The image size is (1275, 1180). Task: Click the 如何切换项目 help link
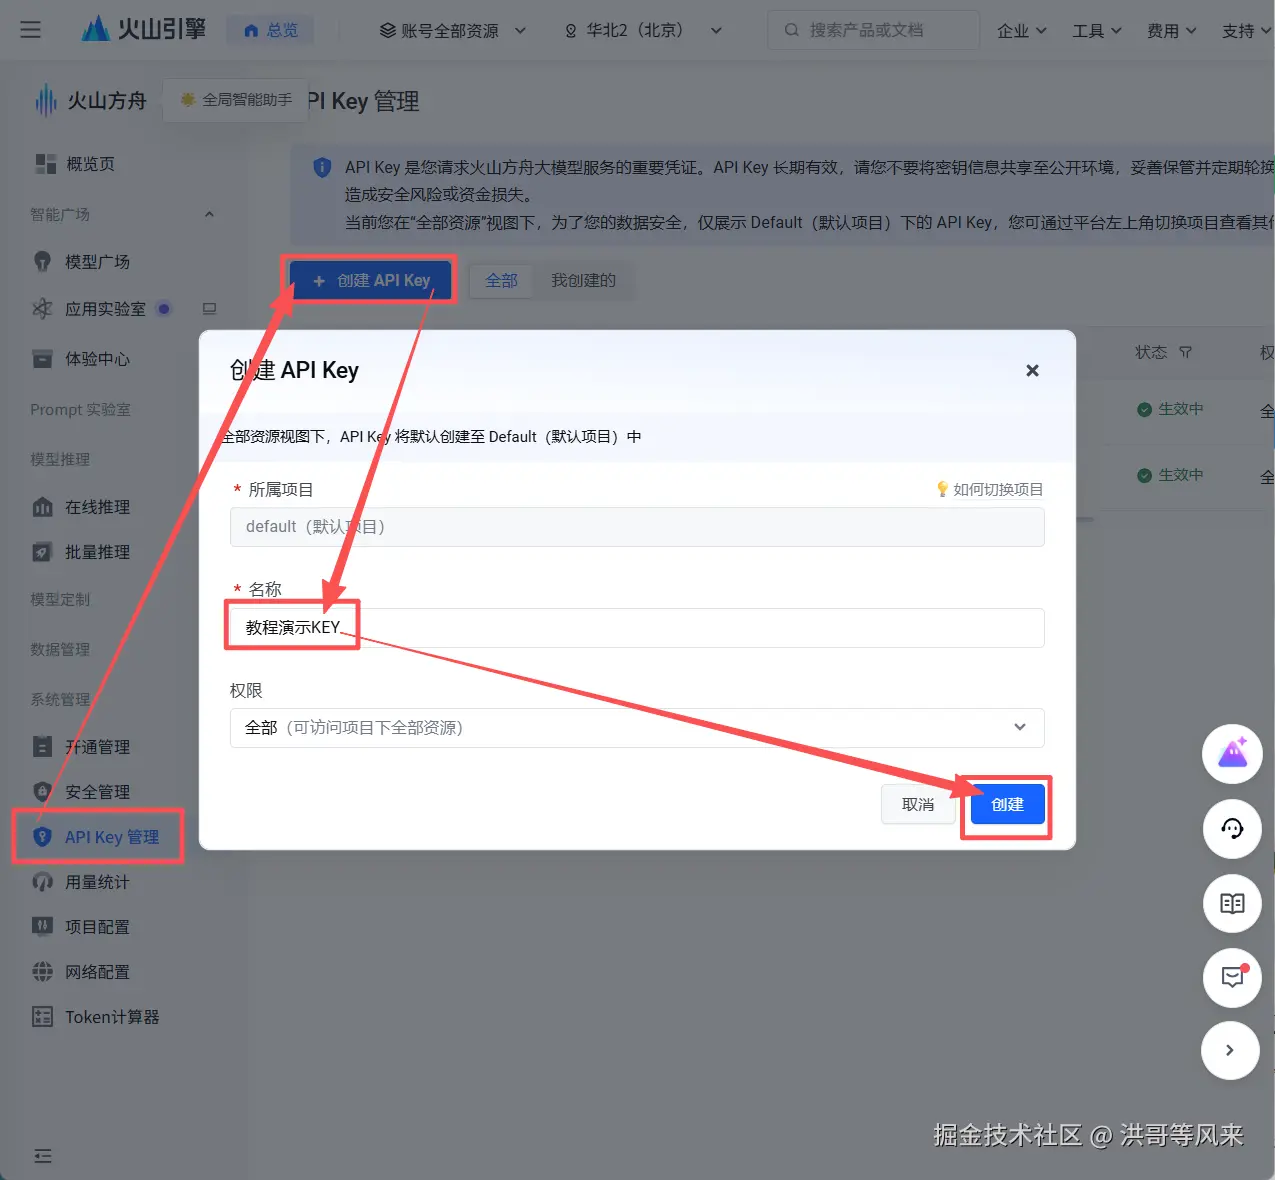pyautogui.click(x=989, y=489)
